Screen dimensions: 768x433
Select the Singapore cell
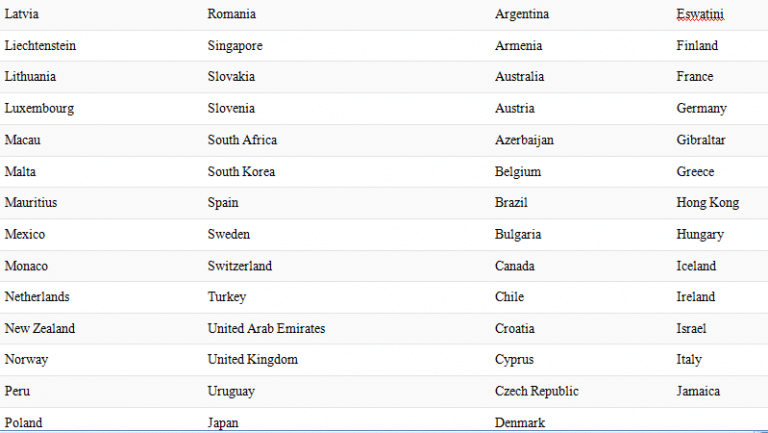(x=235, y=46)
